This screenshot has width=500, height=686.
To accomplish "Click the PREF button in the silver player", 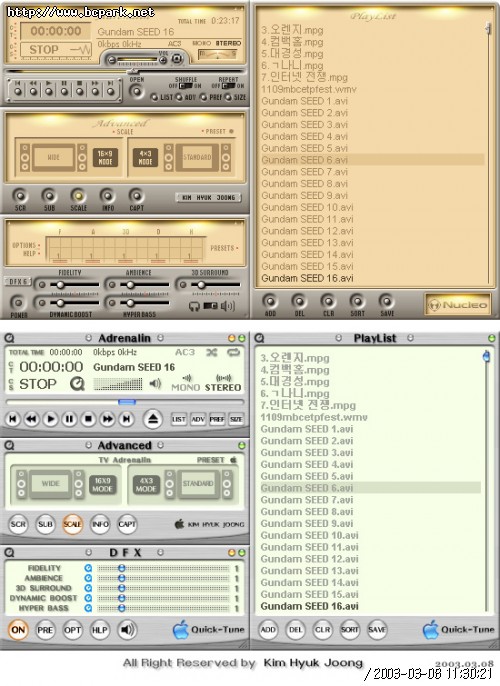I will (217, 419).
